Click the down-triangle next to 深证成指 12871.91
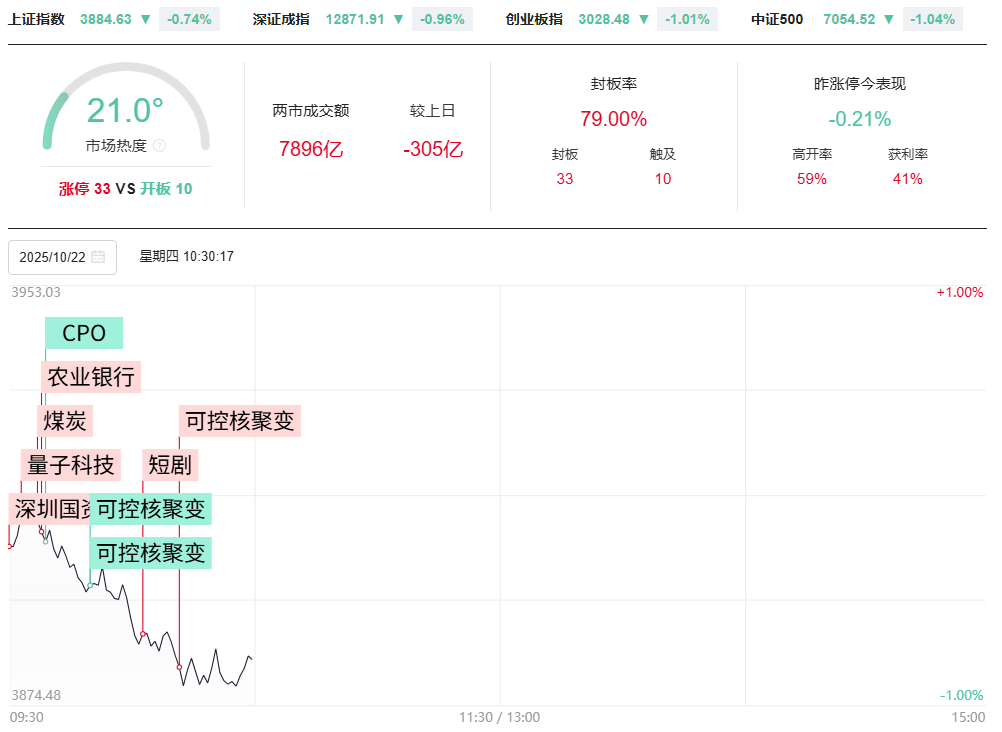 click(399, 19)
